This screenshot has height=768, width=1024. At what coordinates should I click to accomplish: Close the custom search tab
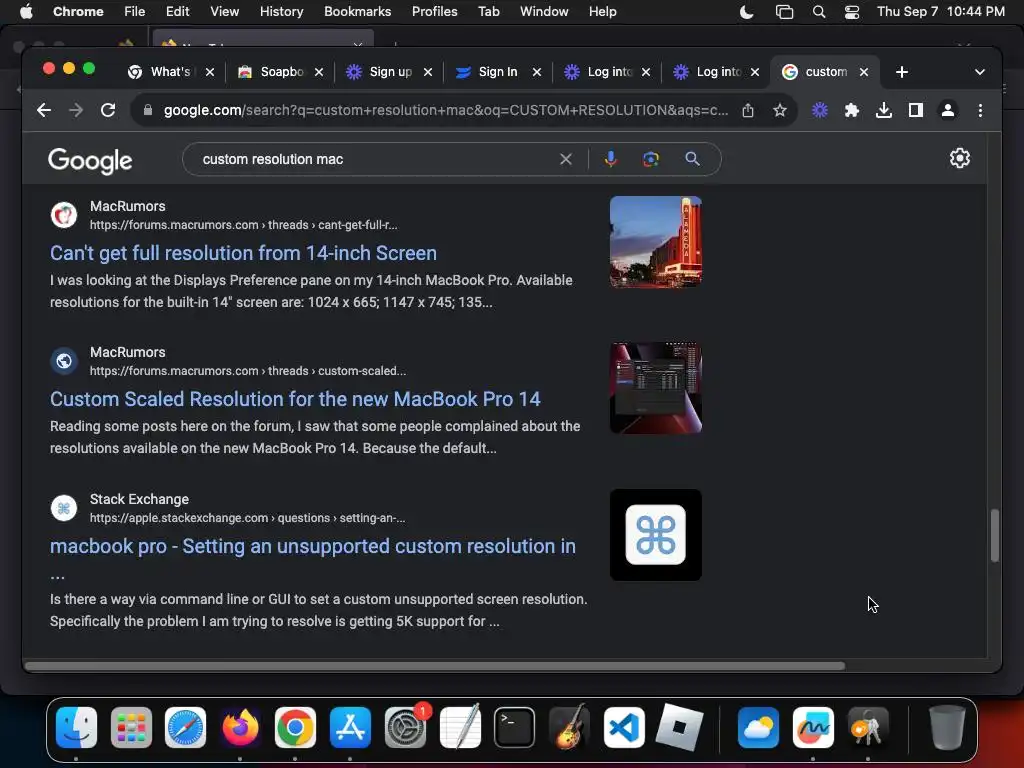pyautogui.click(x=863, y=72)
